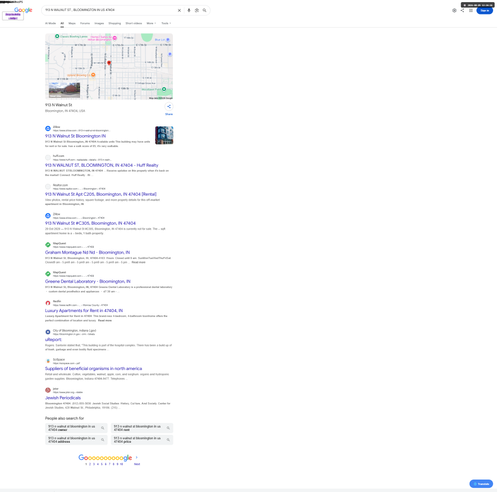Screen dimensions: 500x492
Task: Switch to Shopping tab
Action: 115,23
